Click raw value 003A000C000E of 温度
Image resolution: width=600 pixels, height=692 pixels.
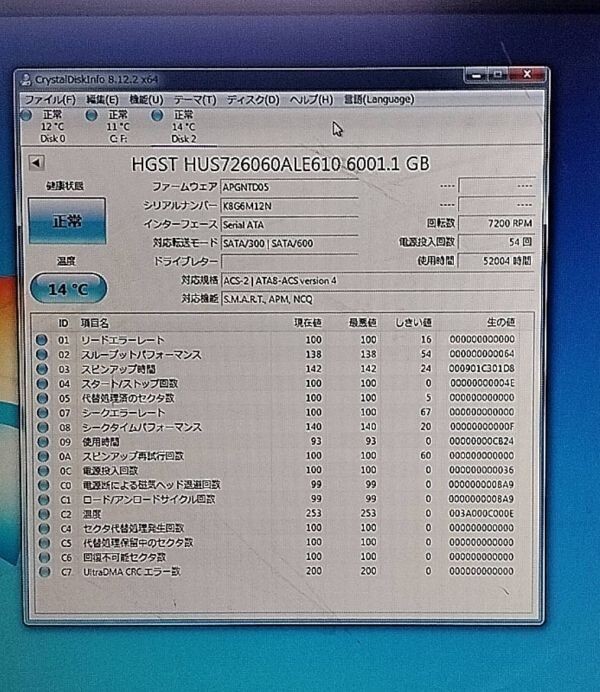[482, 513]
